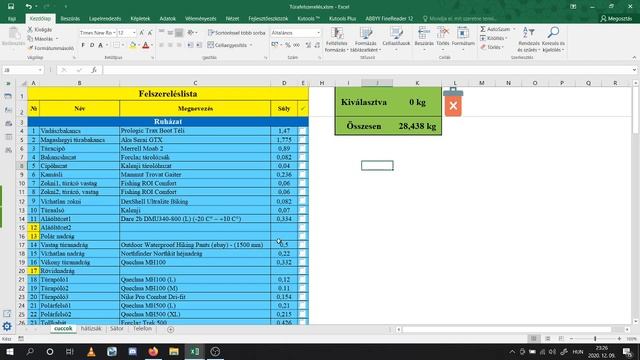Viewport: 640px width, 360px height.
Task: Open the Feltételes formázás menu
Action: pos(336,39)
